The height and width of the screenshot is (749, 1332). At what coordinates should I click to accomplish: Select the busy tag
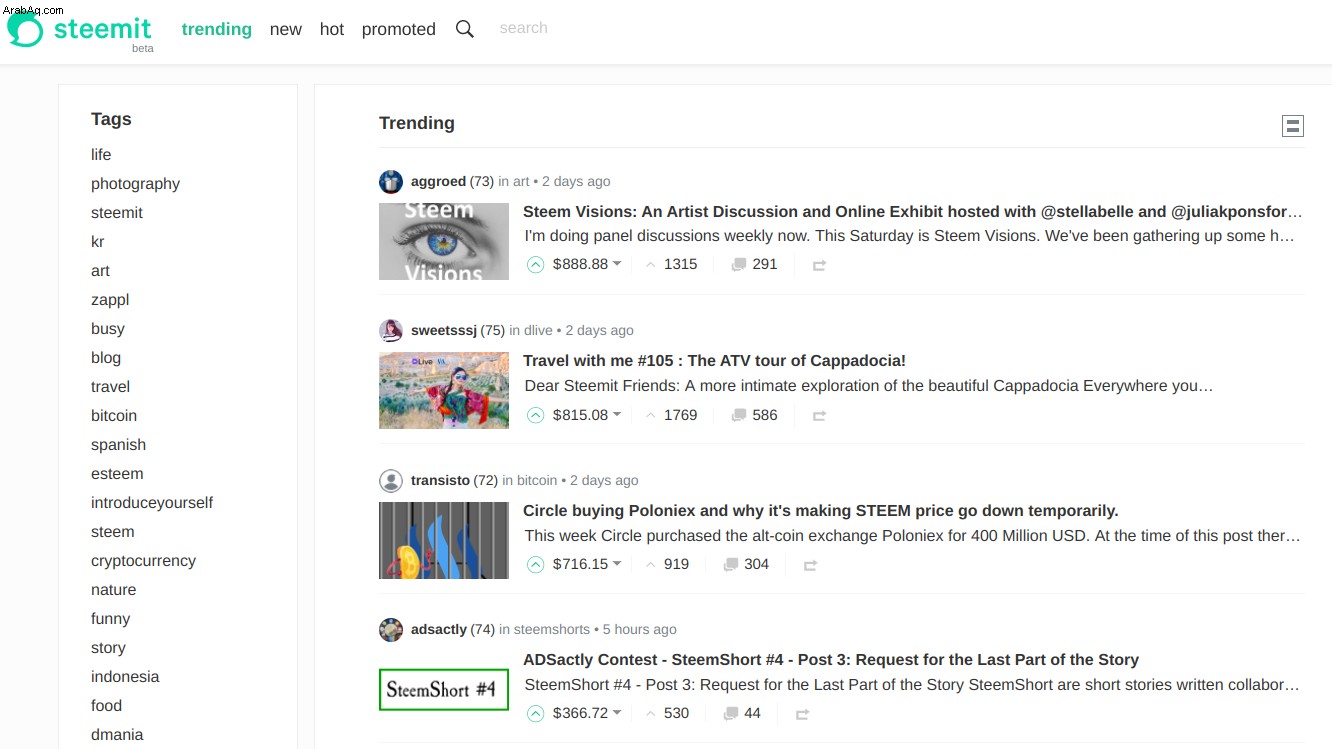click(x=108, y=329)
